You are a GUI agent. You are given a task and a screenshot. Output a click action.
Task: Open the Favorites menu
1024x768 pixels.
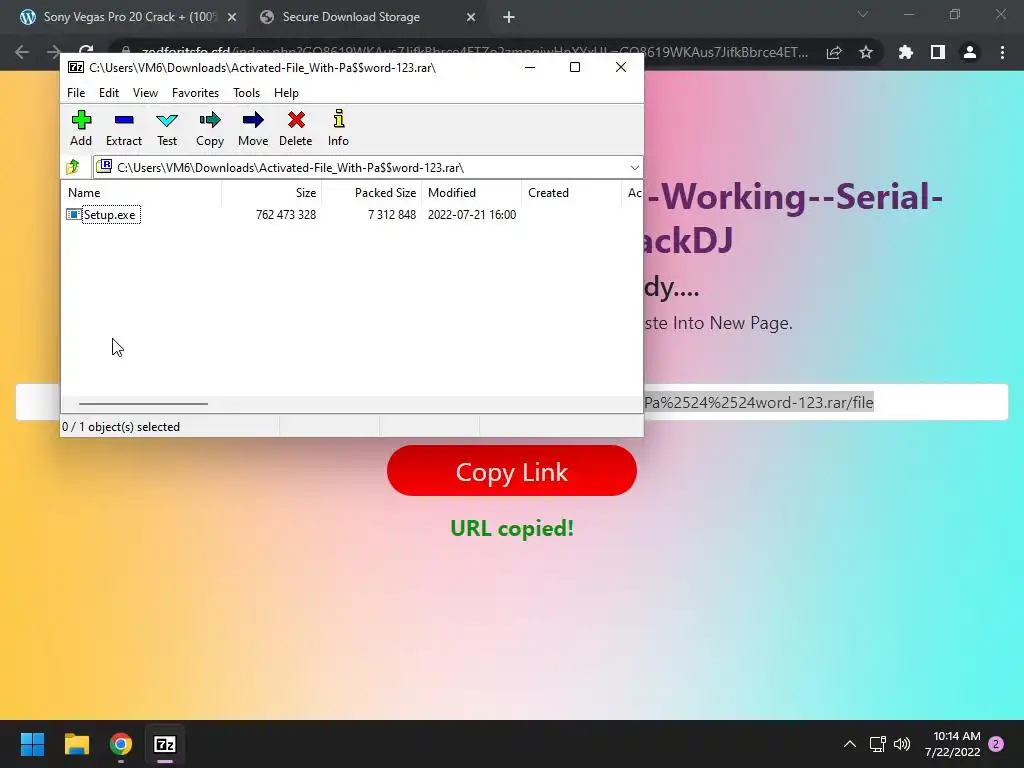pyautogui.click(x=195, y=93)
